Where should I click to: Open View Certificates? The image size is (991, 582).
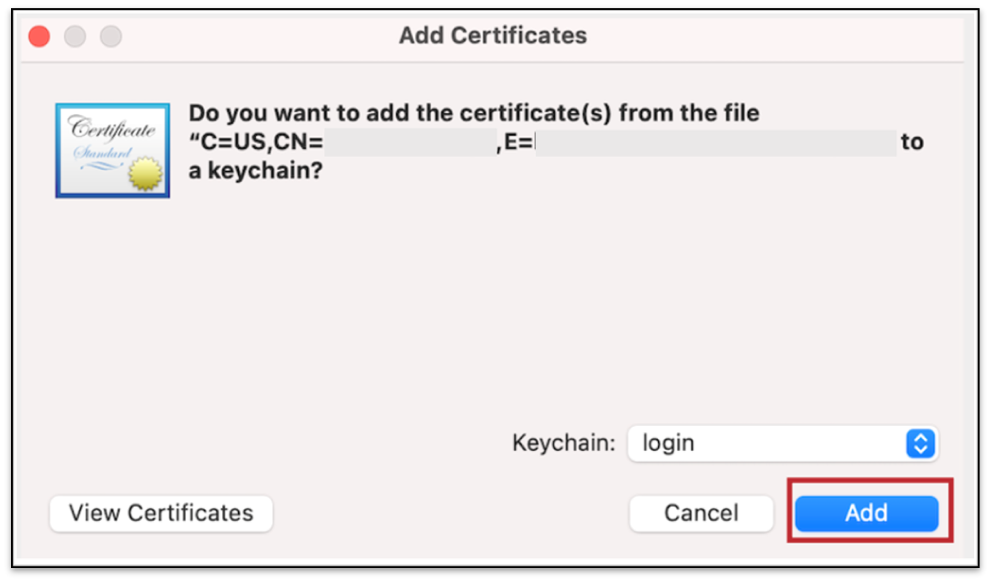161,513
